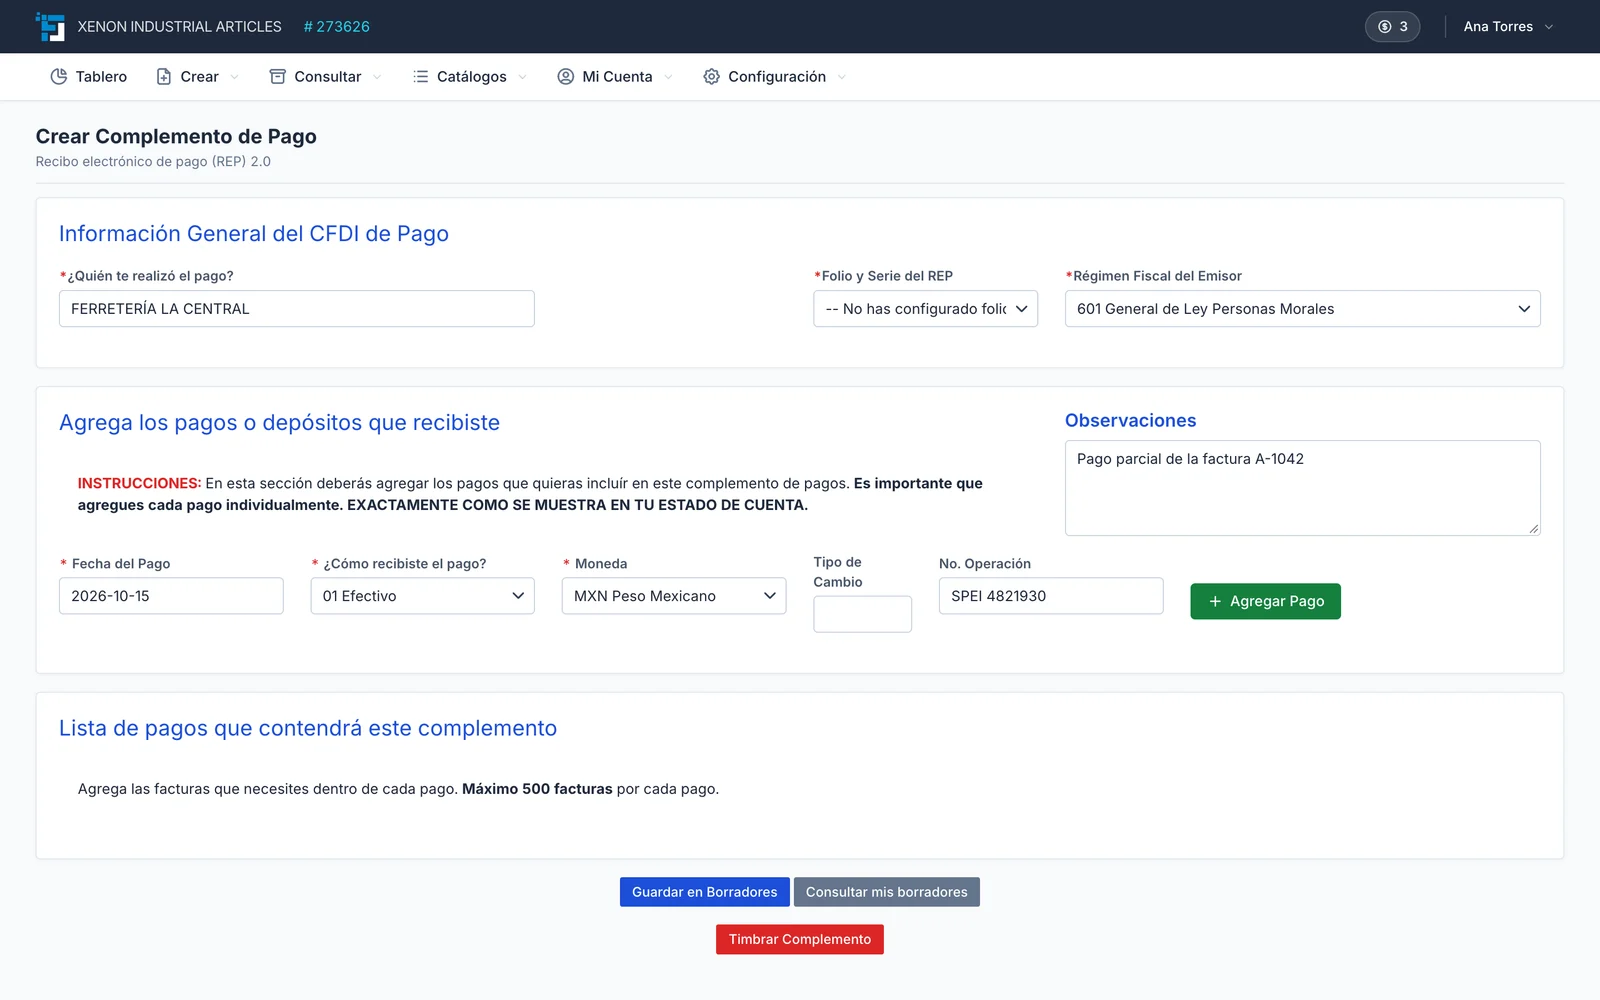The width and height of the screenshot is (1600, 1000).
Task: Click the Crear document-plus icon
Action: click(x=164, y=77)
